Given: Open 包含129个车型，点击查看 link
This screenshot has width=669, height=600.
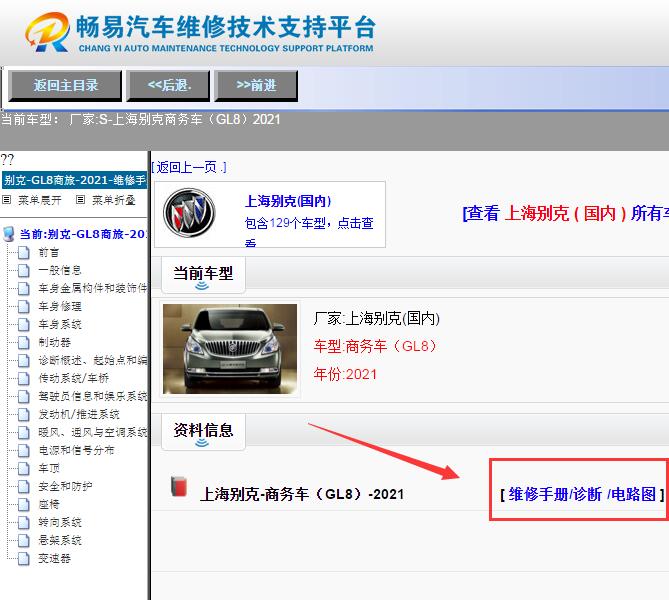Looking at the screenshot, I should point(309,232).
